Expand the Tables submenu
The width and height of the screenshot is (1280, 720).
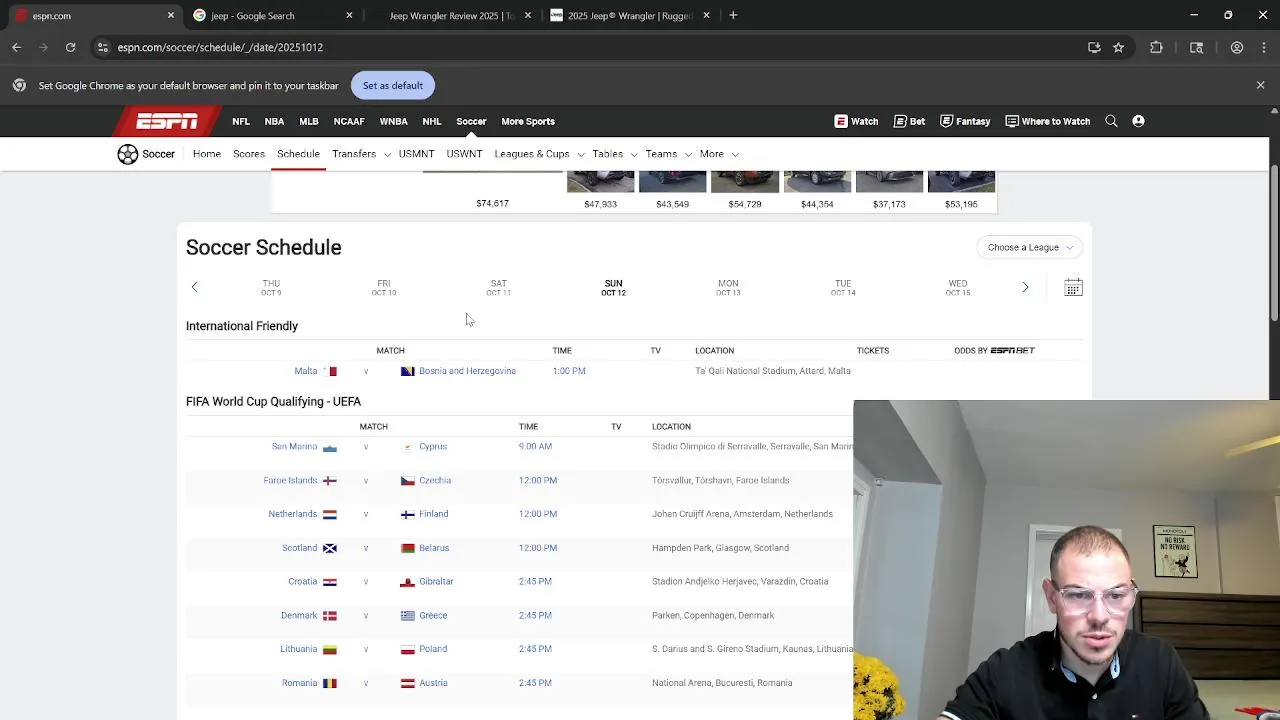[x=633, y=154]
